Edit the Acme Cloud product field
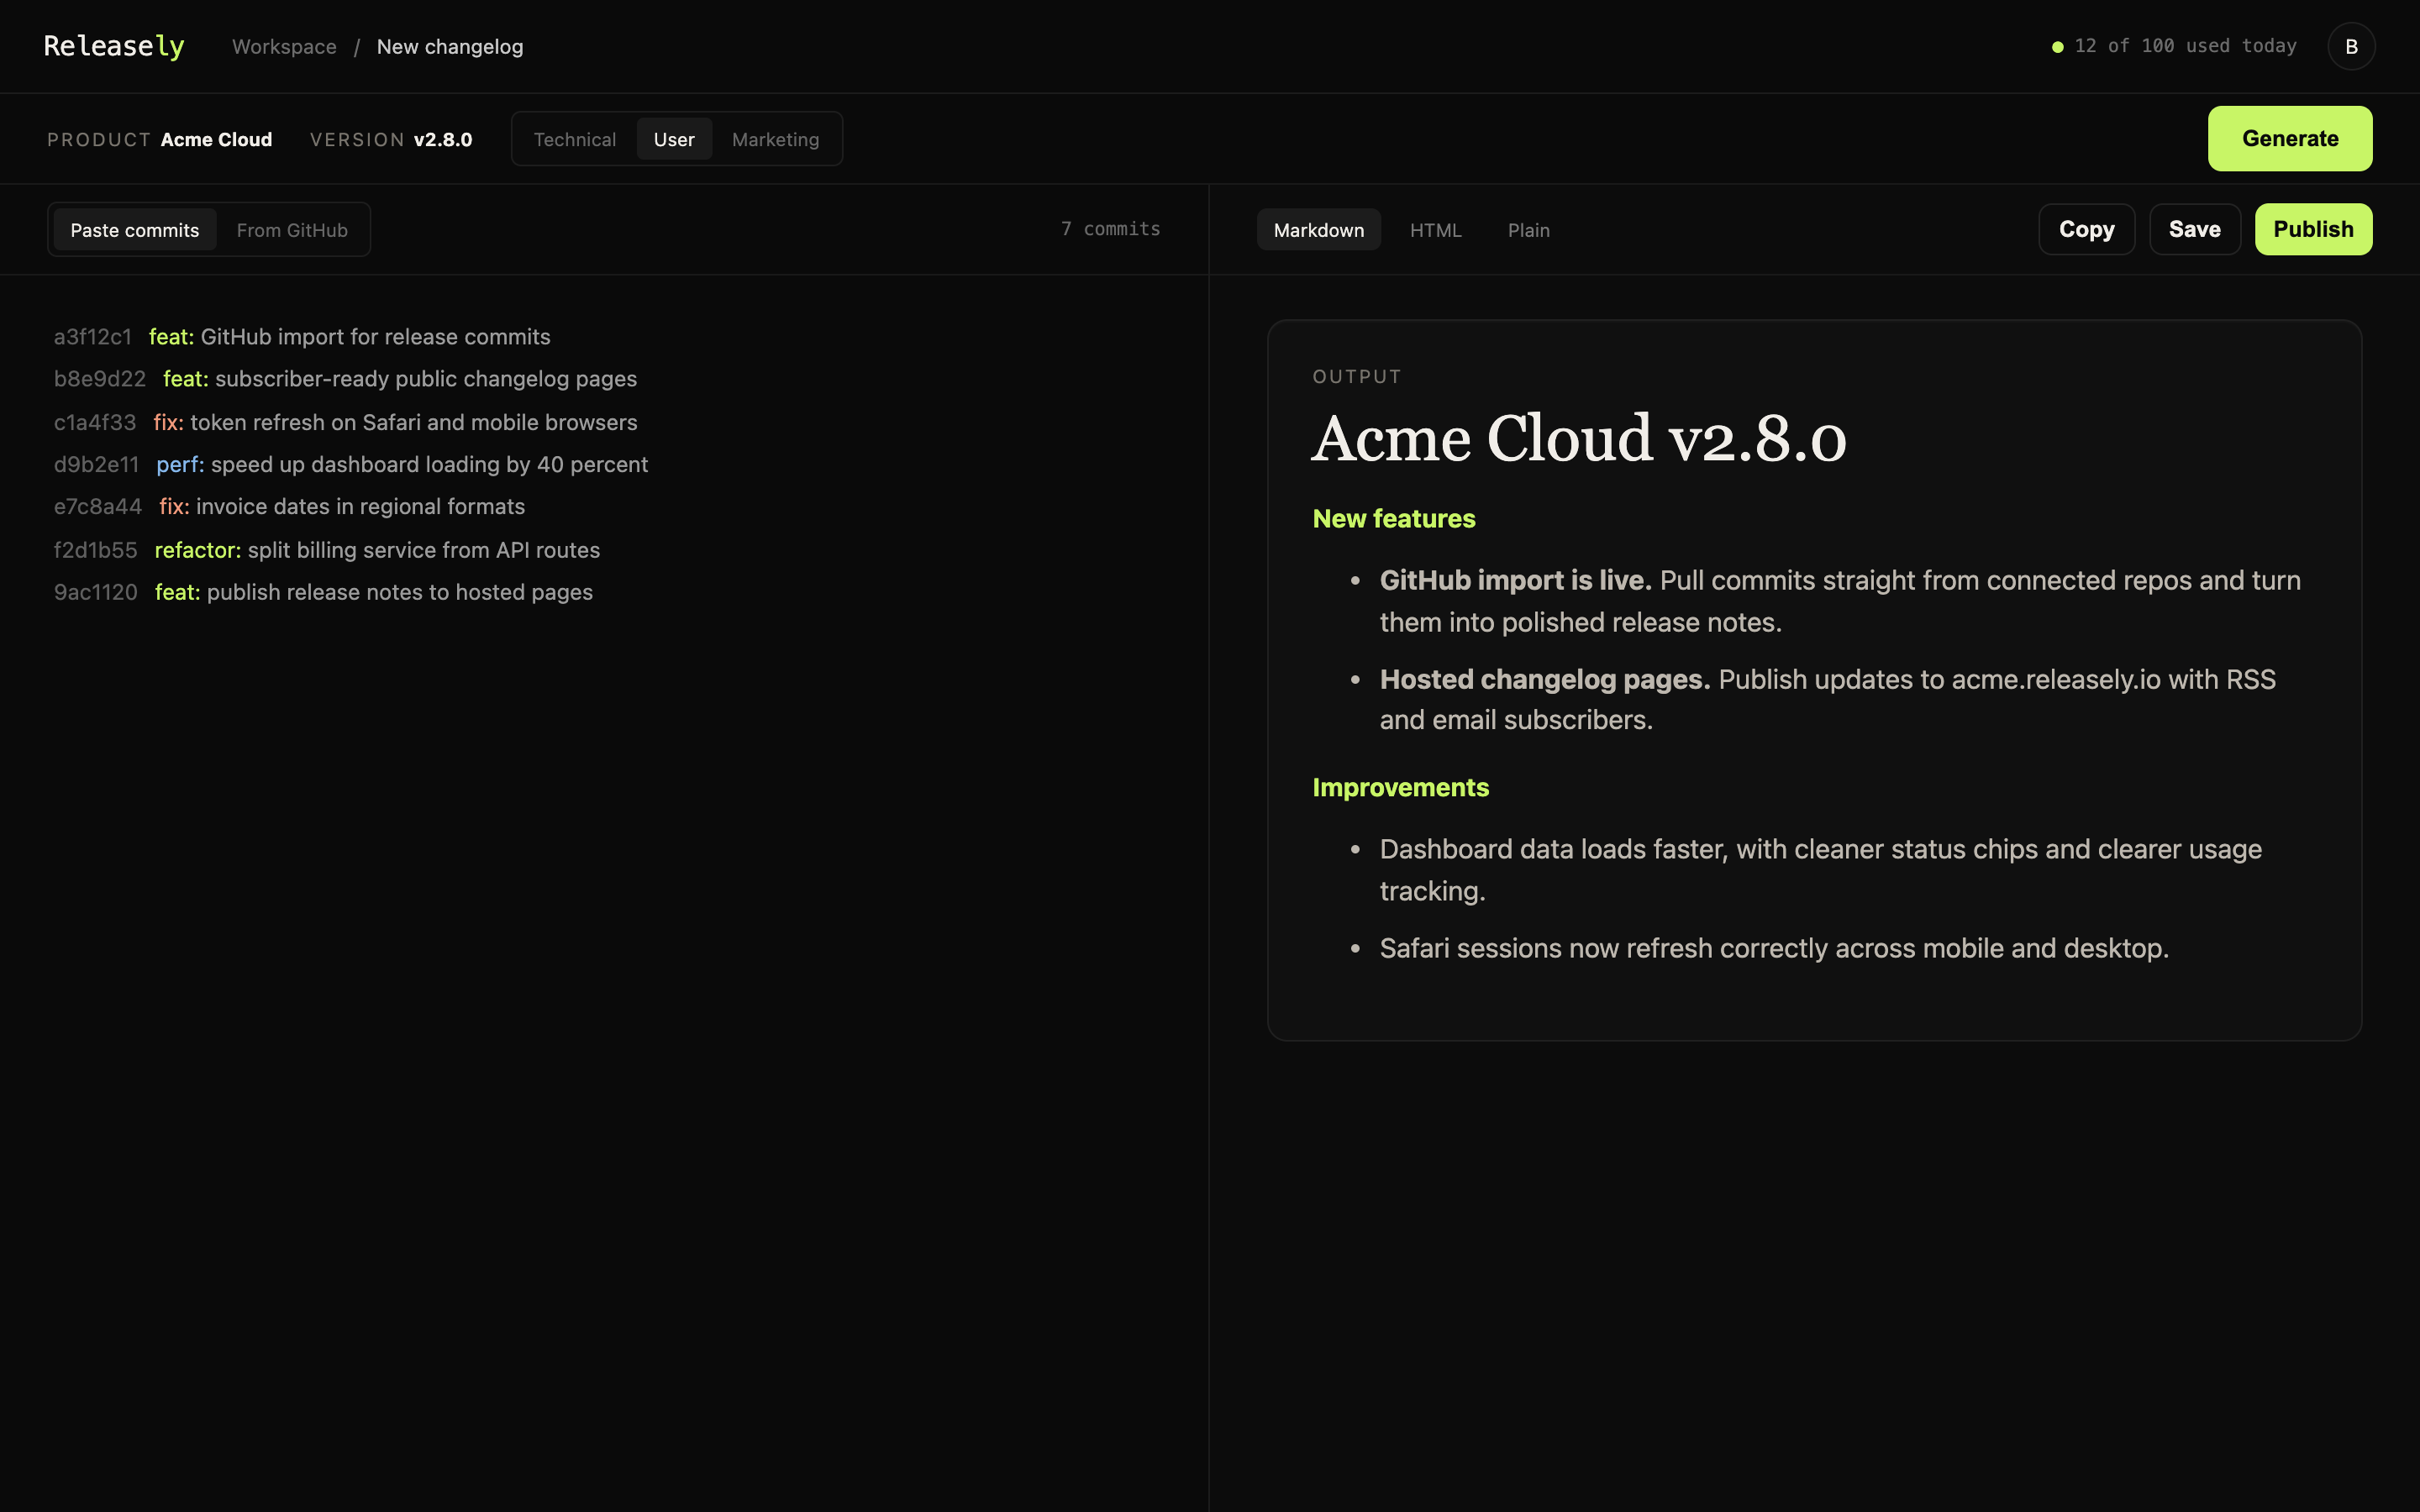This screenshot has width=2420, height=1512. 216,139
